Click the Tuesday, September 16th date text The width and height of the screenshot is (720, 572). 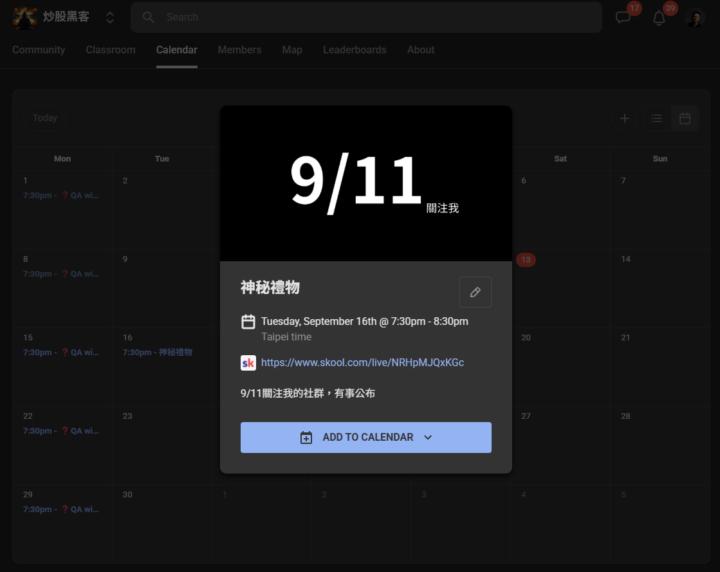point(365,321)
